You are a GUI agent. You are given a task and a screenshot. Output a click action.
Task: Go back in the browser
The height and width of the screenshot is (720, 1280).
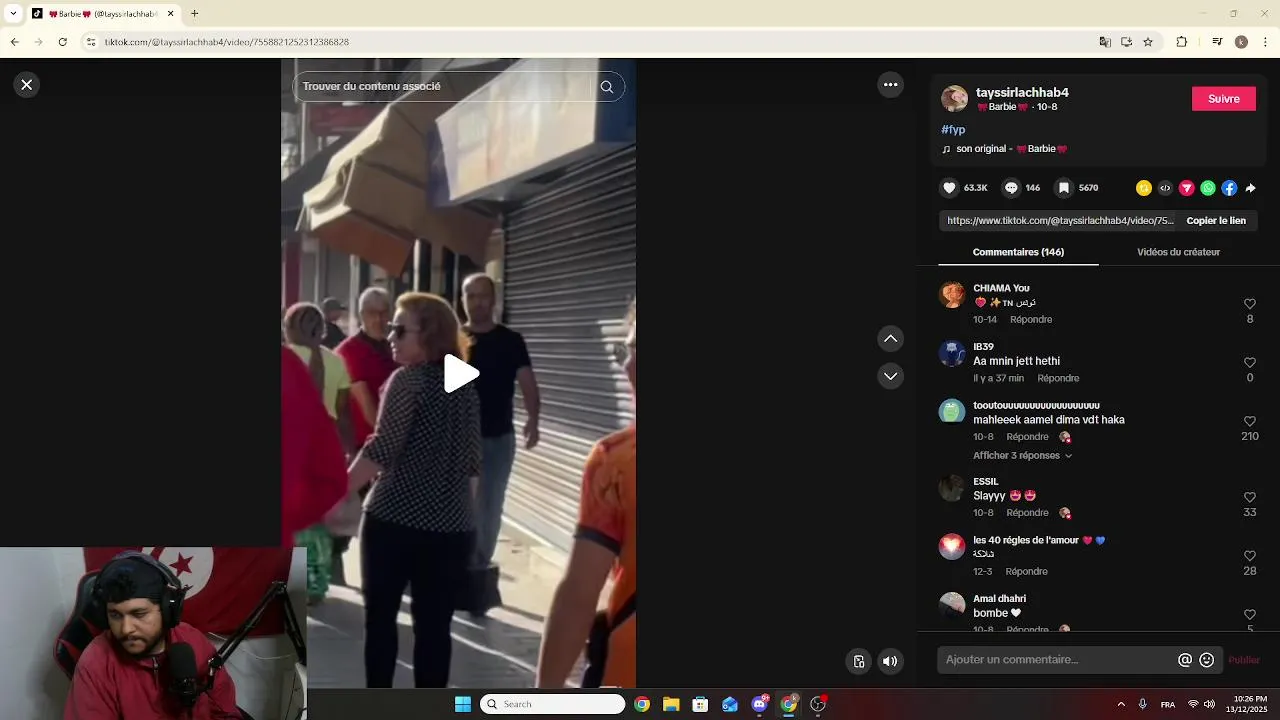pyautogui.click(x=14, y=42)
